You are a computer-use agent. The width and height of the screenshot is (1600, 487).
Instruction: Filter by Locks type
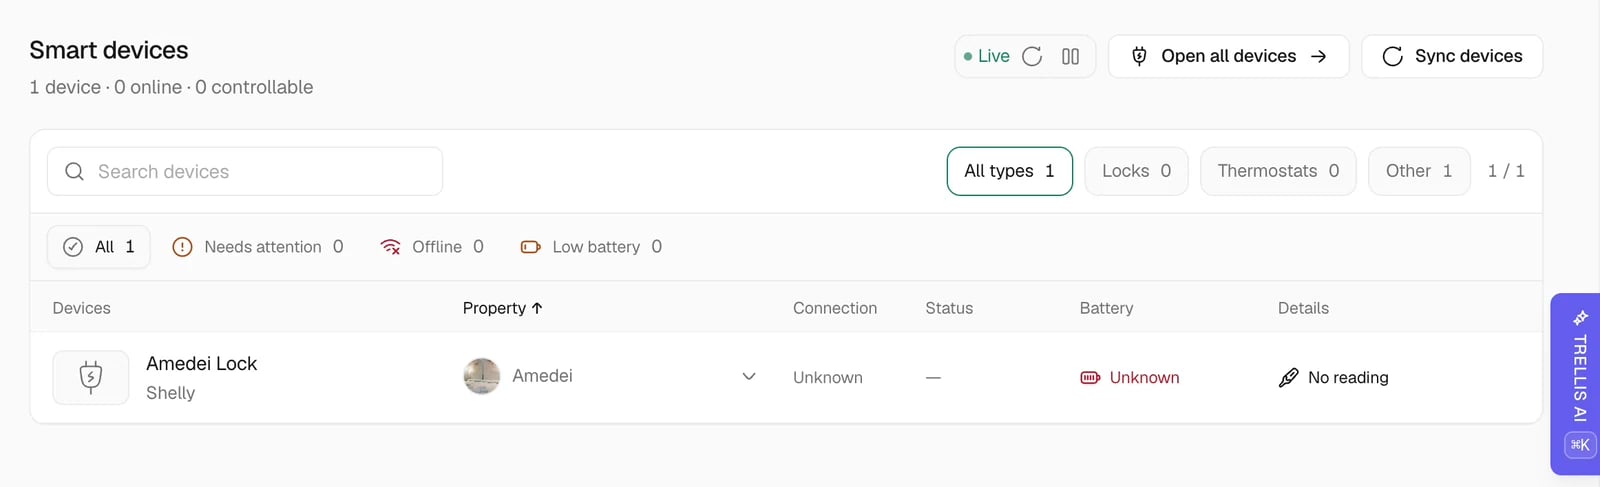pyautogui.click(x=1136, y=171)
